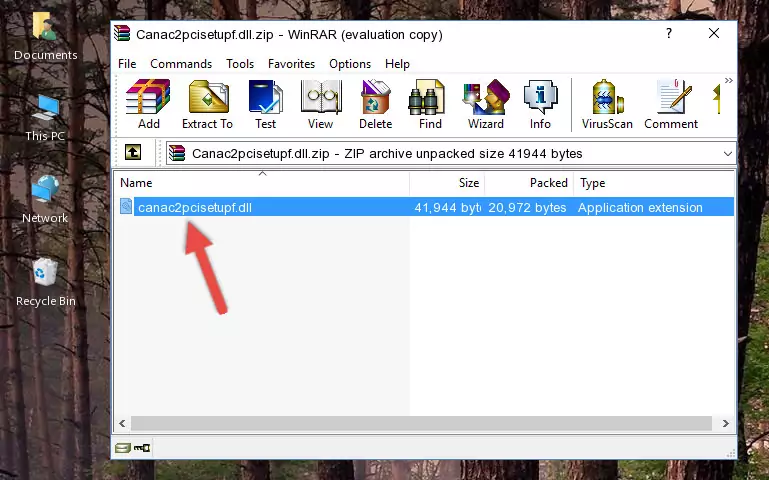Open the Help menu
Image resolution: width=769 pixels, height=480 pixels.
pyautogui.click(x=397, y=64)
